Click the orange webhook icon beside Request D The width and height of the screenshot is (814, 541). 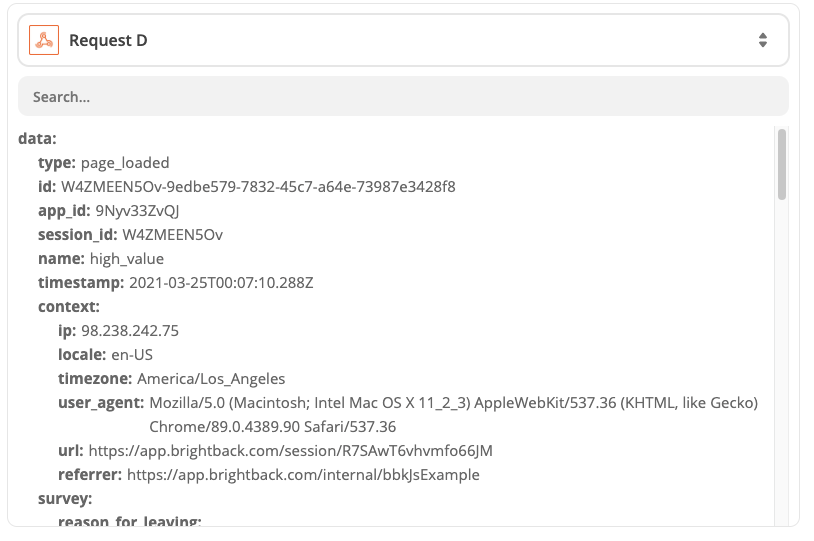coord(44,40)
